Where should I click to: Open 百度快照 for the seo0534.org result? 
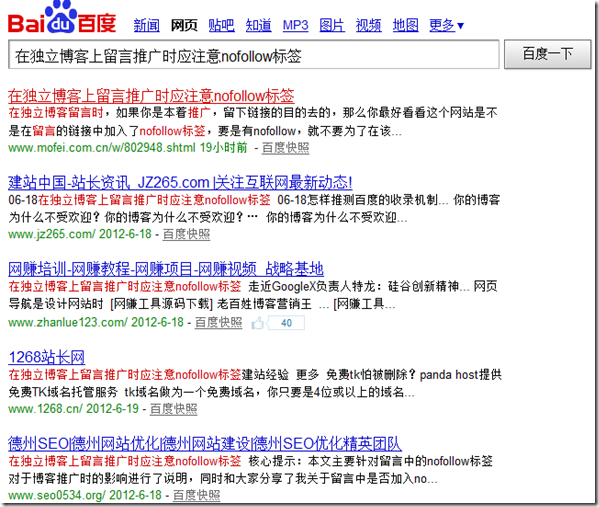196,496
